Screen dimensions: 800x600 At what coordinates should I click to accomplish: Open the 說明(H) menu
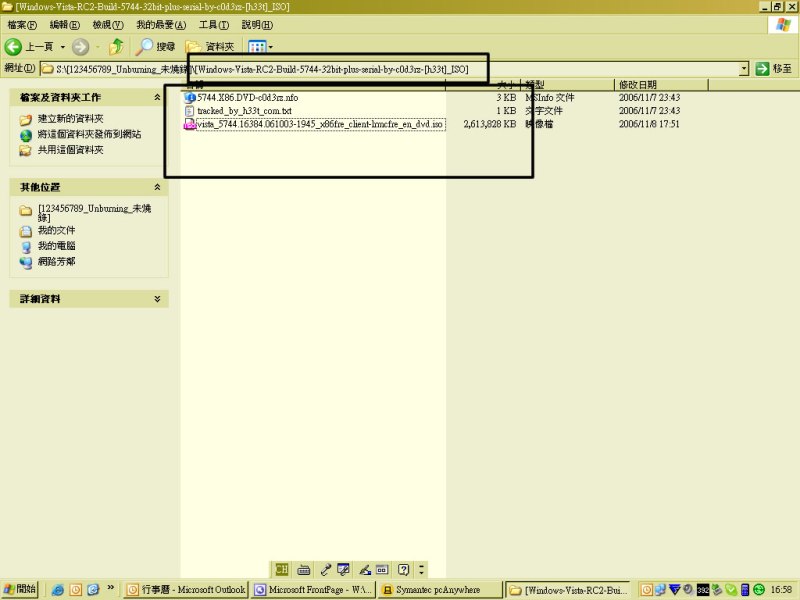[x=257, y=24]
